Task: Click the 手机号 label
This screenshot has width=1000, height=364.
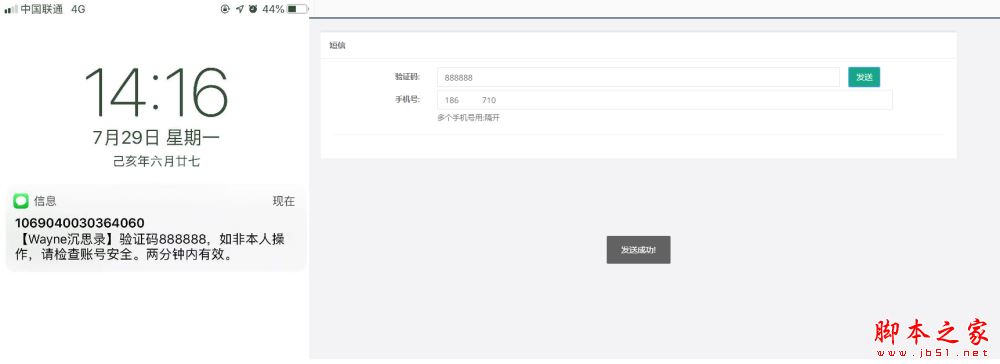Action: pyautogui.click(x=407, y=99)
